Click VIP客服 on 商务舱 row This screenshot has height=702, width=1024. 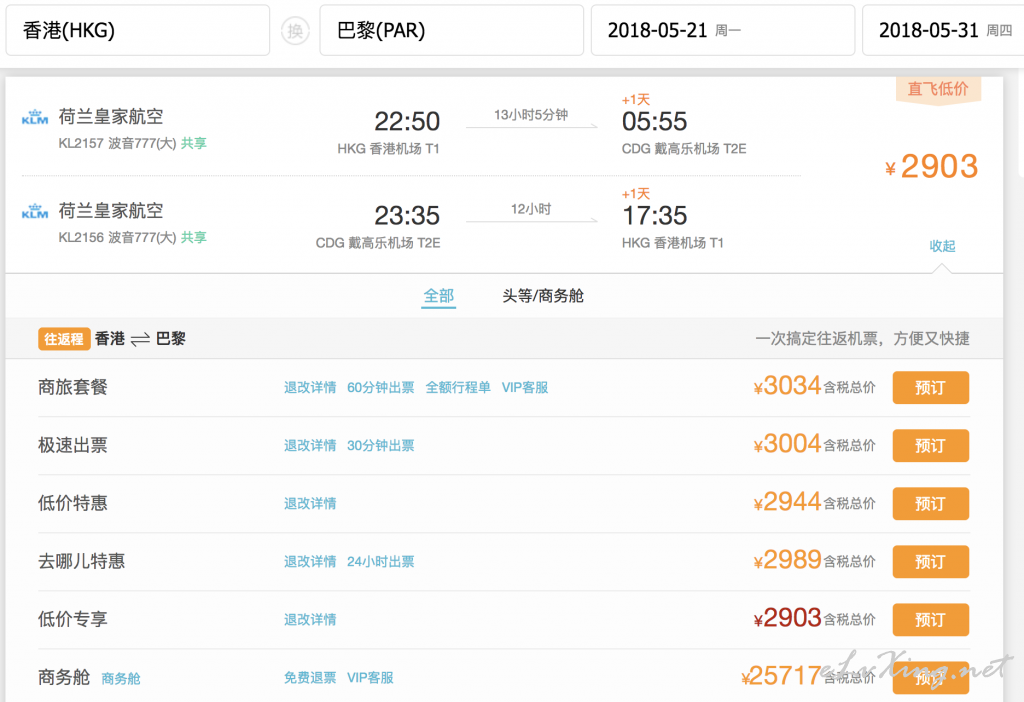(x=370, y=678)
